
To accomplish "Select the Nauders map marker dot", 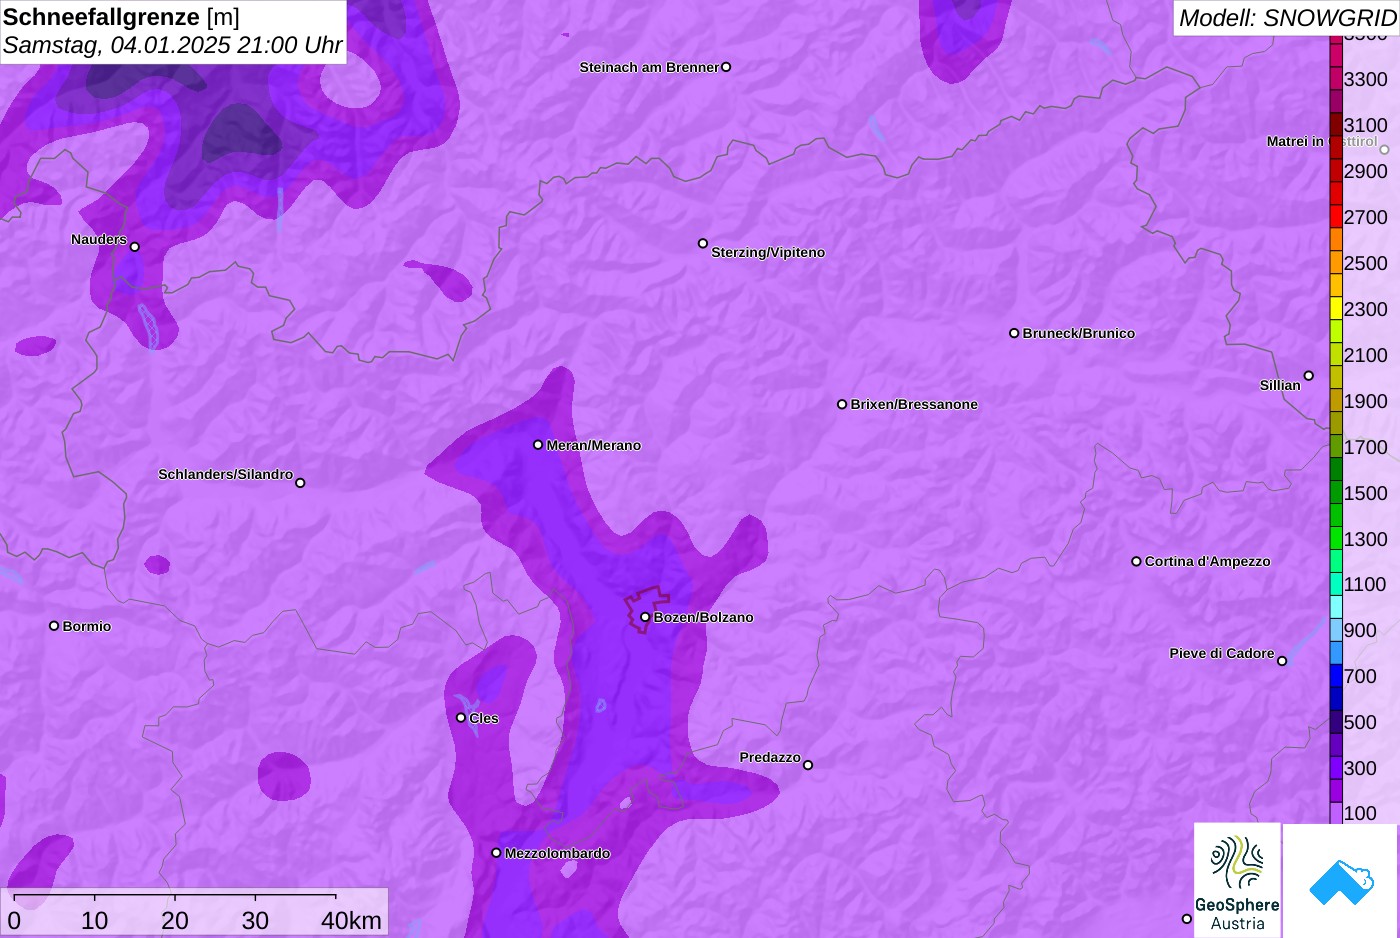I will (x=135, y=247).
